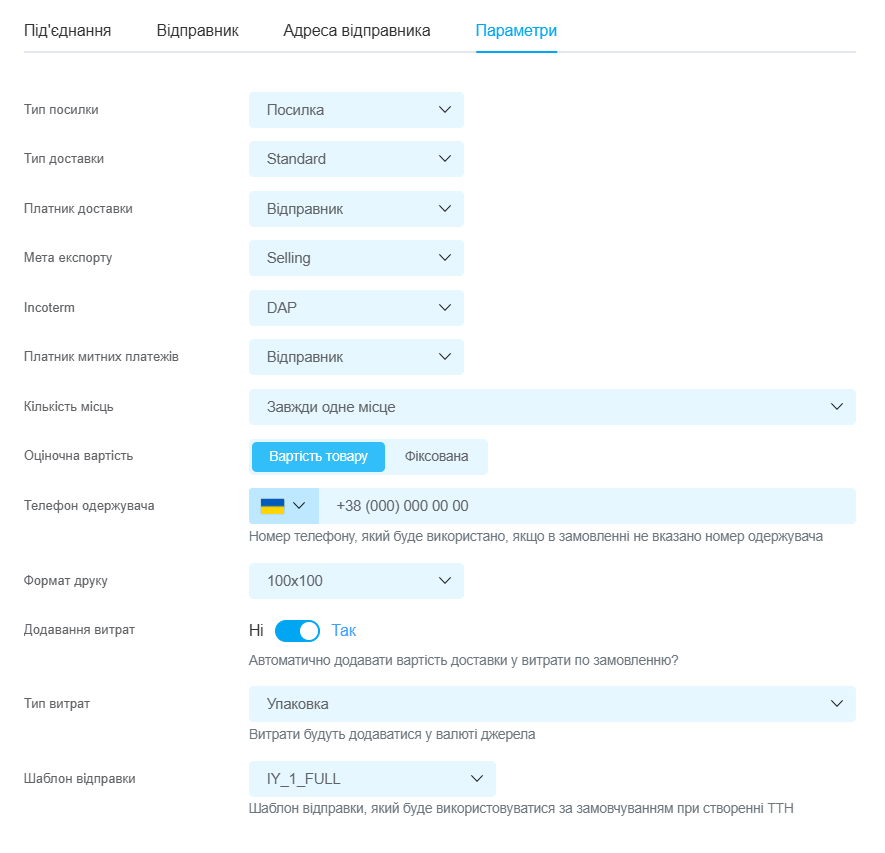This screenshot has height=853, width=885.
Task: Click the Ні label next to the switch
Action: (256, 631)
